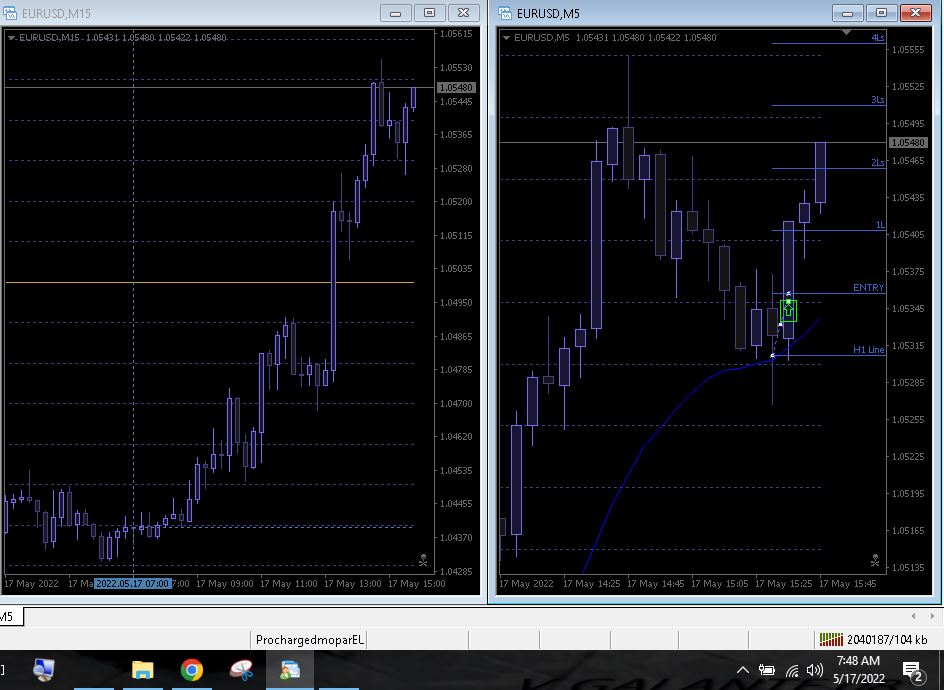Minimize the EURUSD,M15 chart window

point(396,13)
